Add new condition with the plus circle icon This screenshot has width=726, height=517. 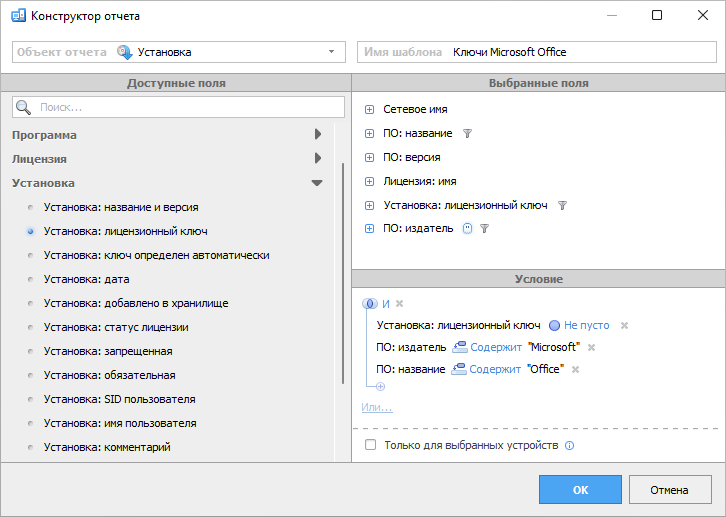[x=380, y=386]
